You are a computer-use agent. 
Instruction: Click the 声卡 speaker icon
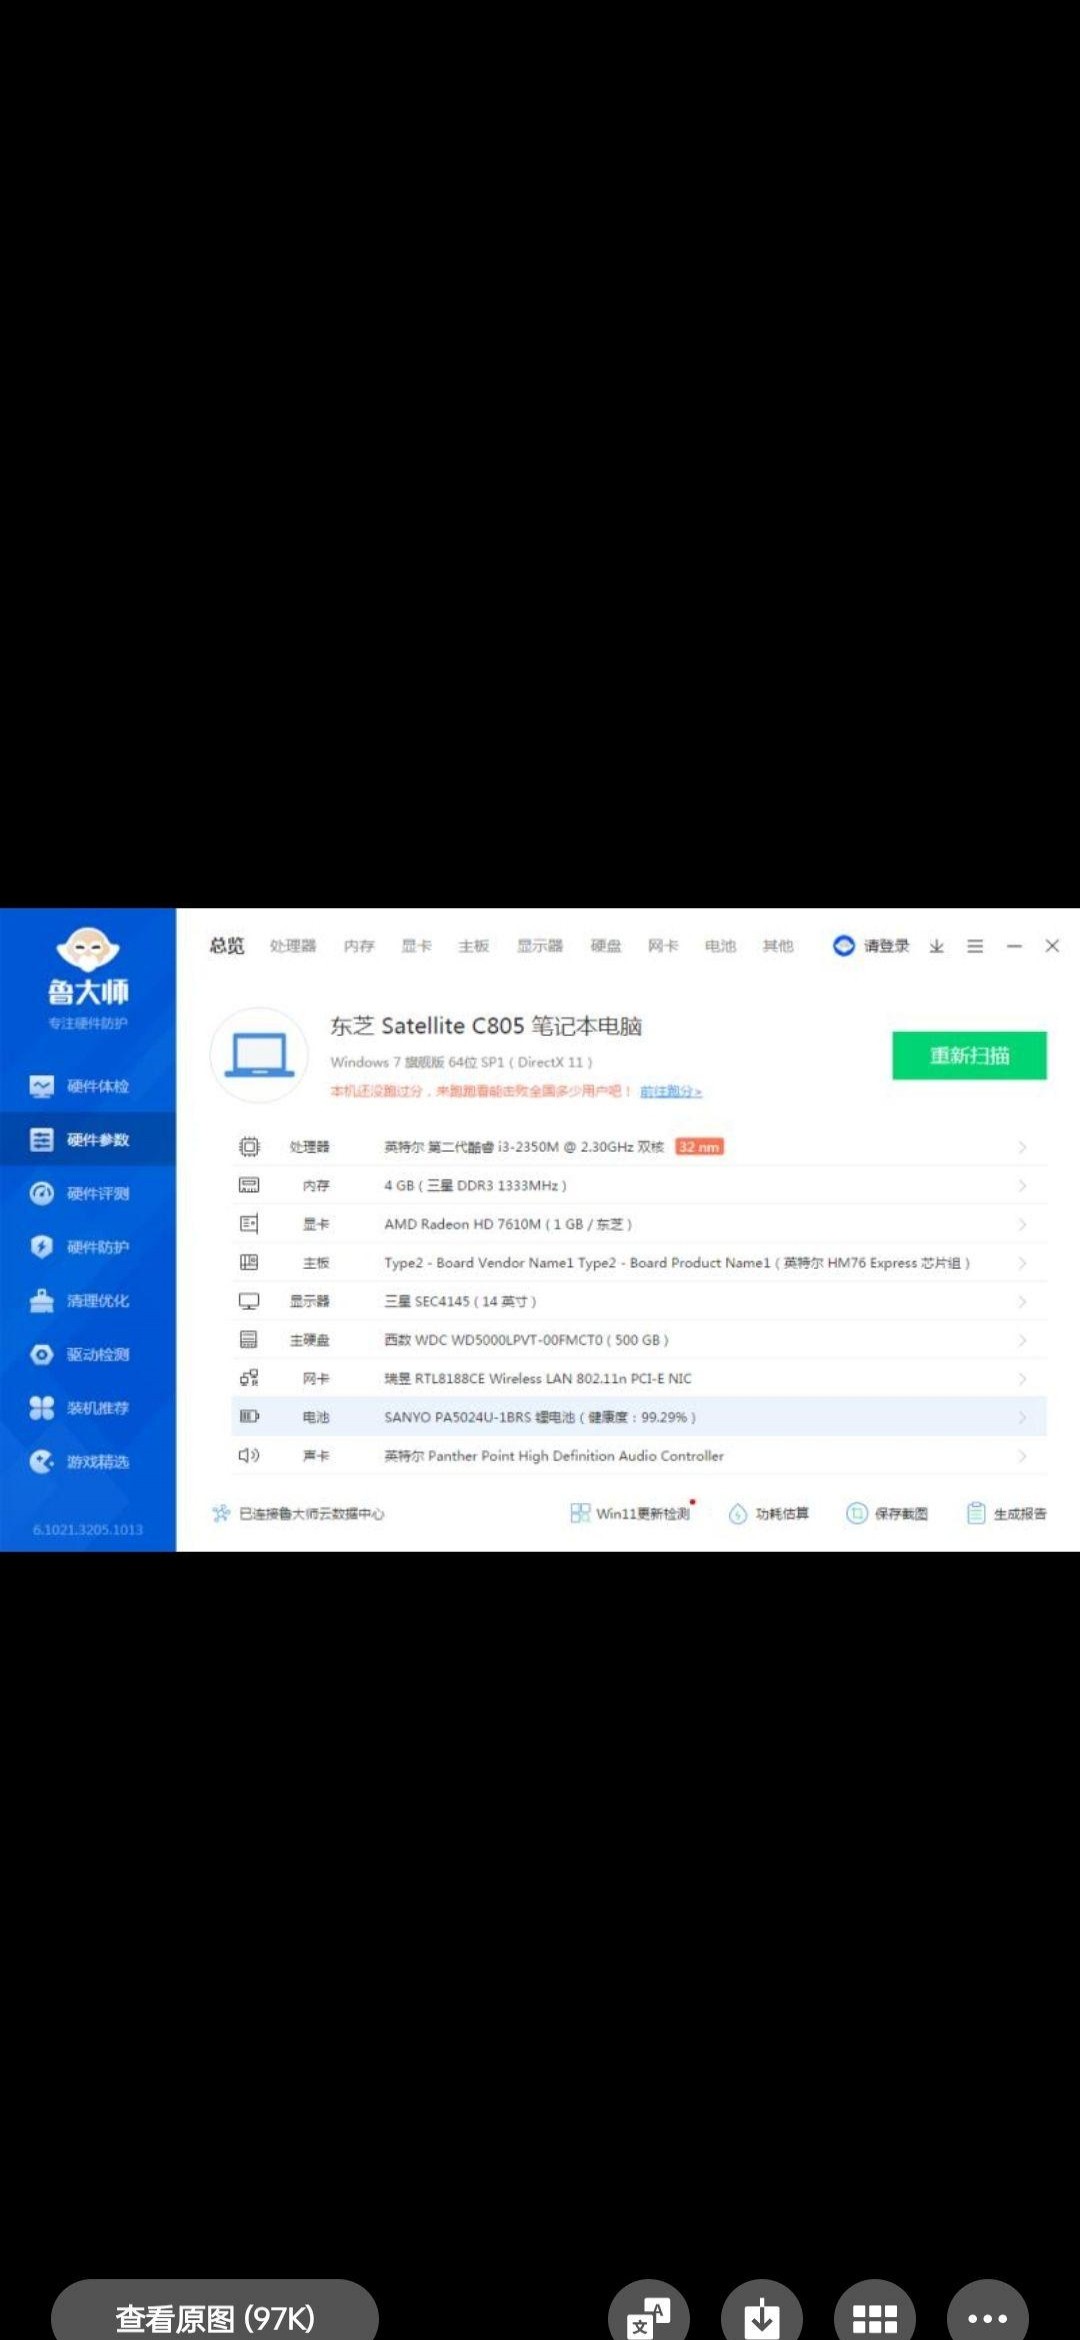pyautogui.click(x=249, y=1455)
